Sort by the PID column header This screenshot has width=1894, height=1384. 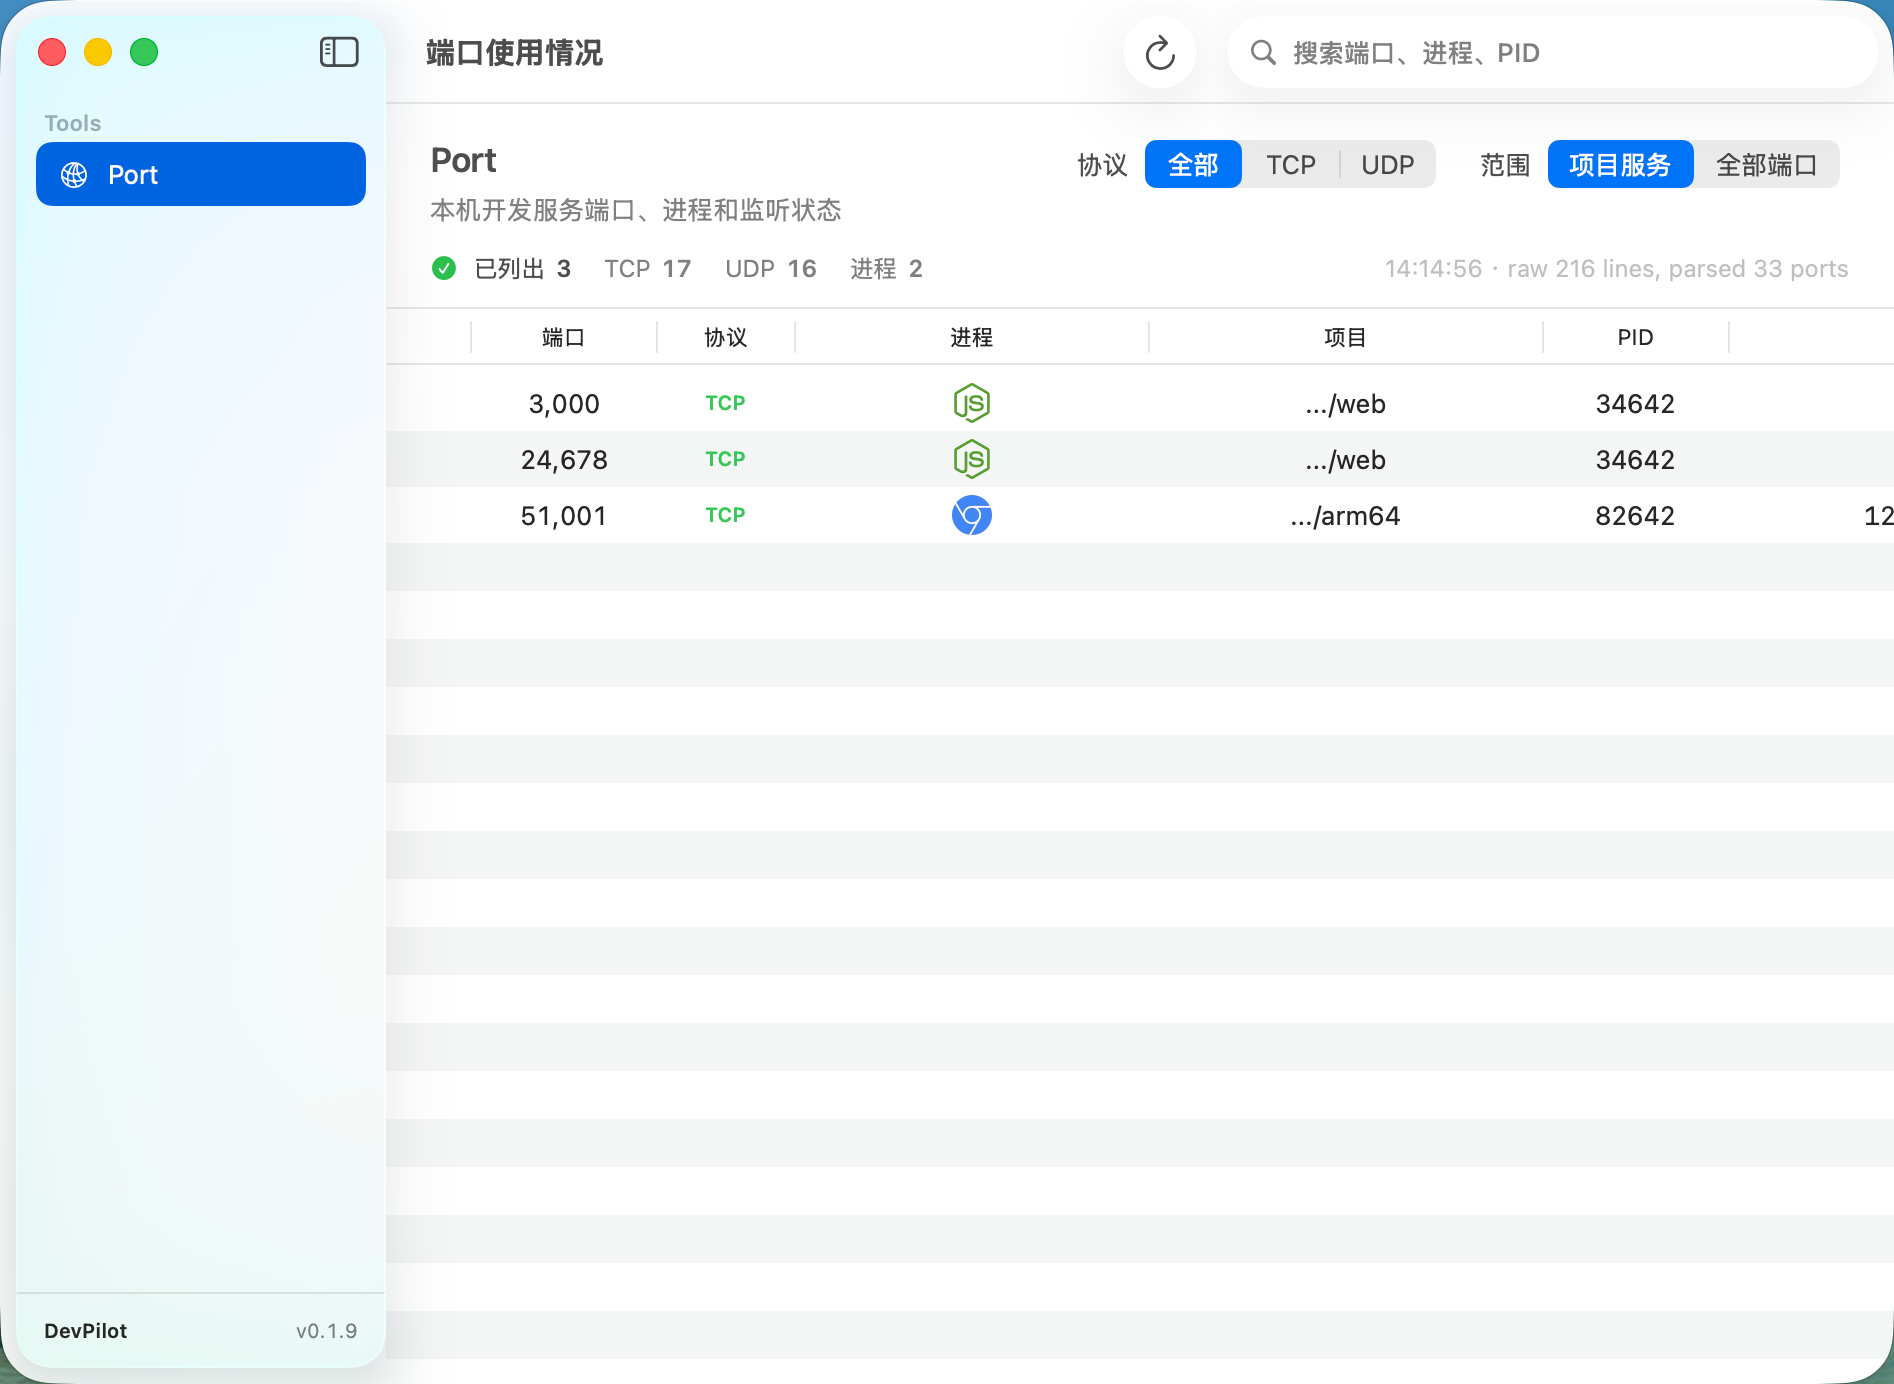(x=1635, y=337)
